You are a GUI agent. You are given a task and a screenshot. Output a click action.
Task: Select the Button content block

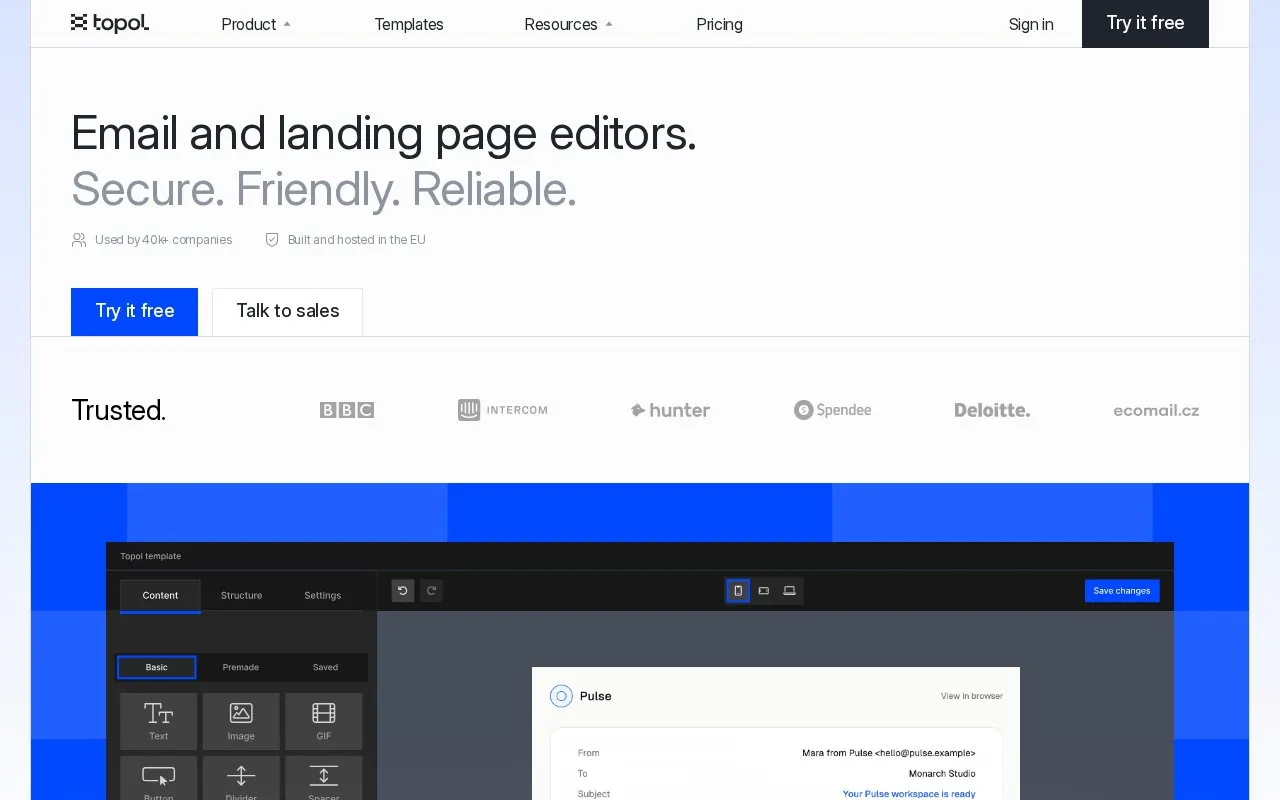159,778
